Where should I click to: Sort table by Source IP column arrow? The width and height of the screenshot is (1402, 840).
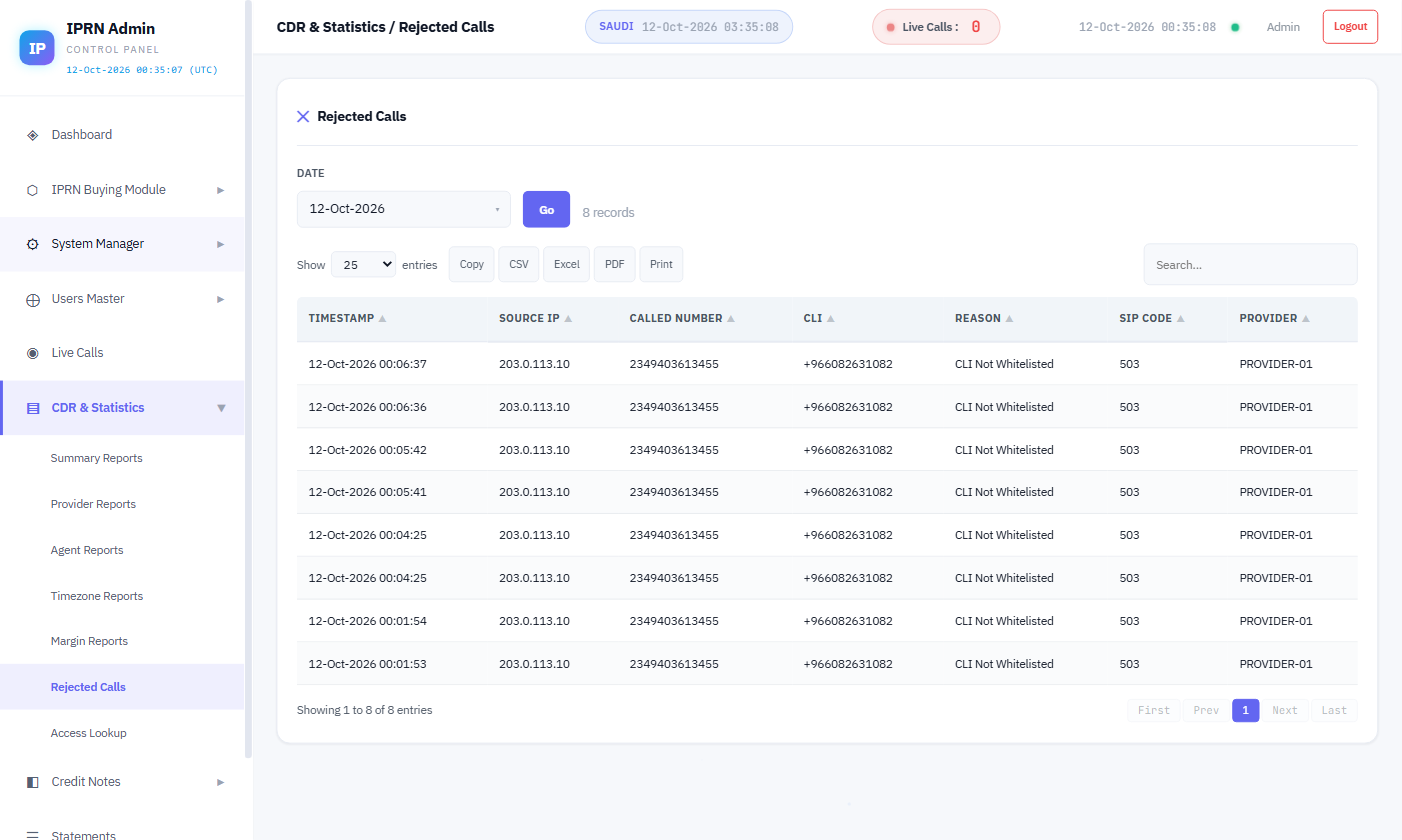pos(568,319)
